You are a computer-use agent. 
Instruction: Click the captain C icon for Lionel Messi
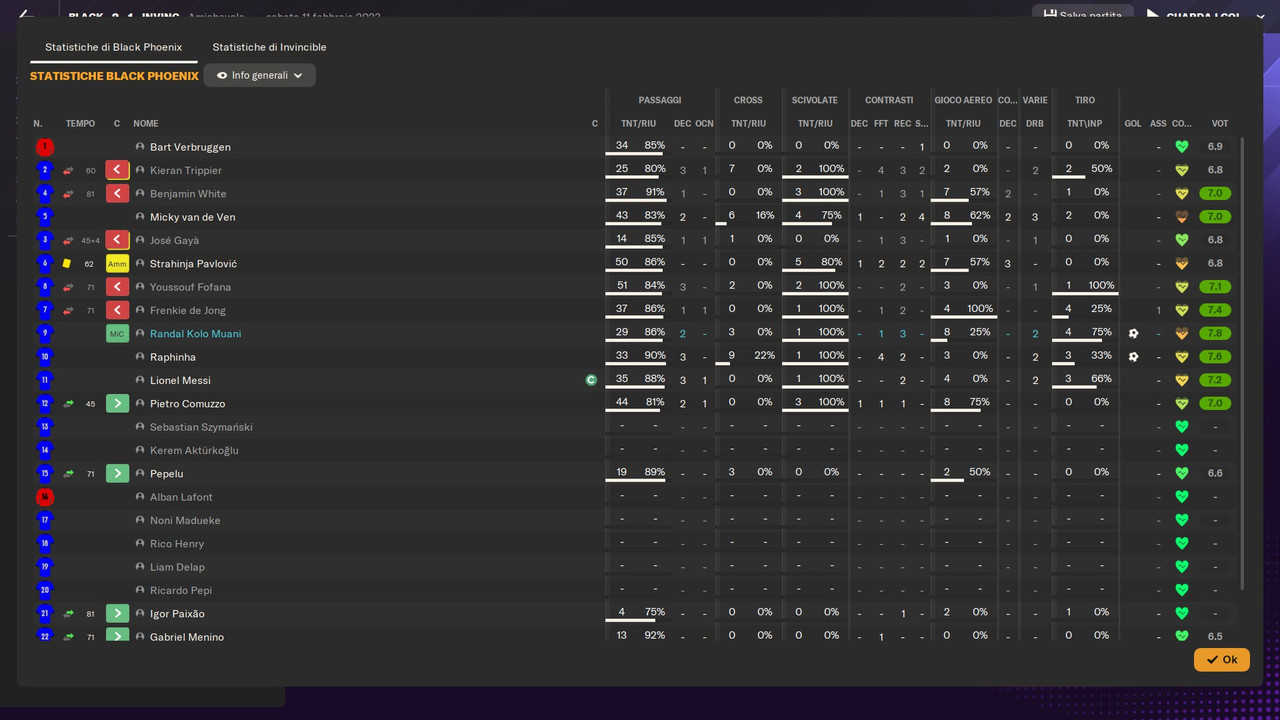tap(591, 380)
